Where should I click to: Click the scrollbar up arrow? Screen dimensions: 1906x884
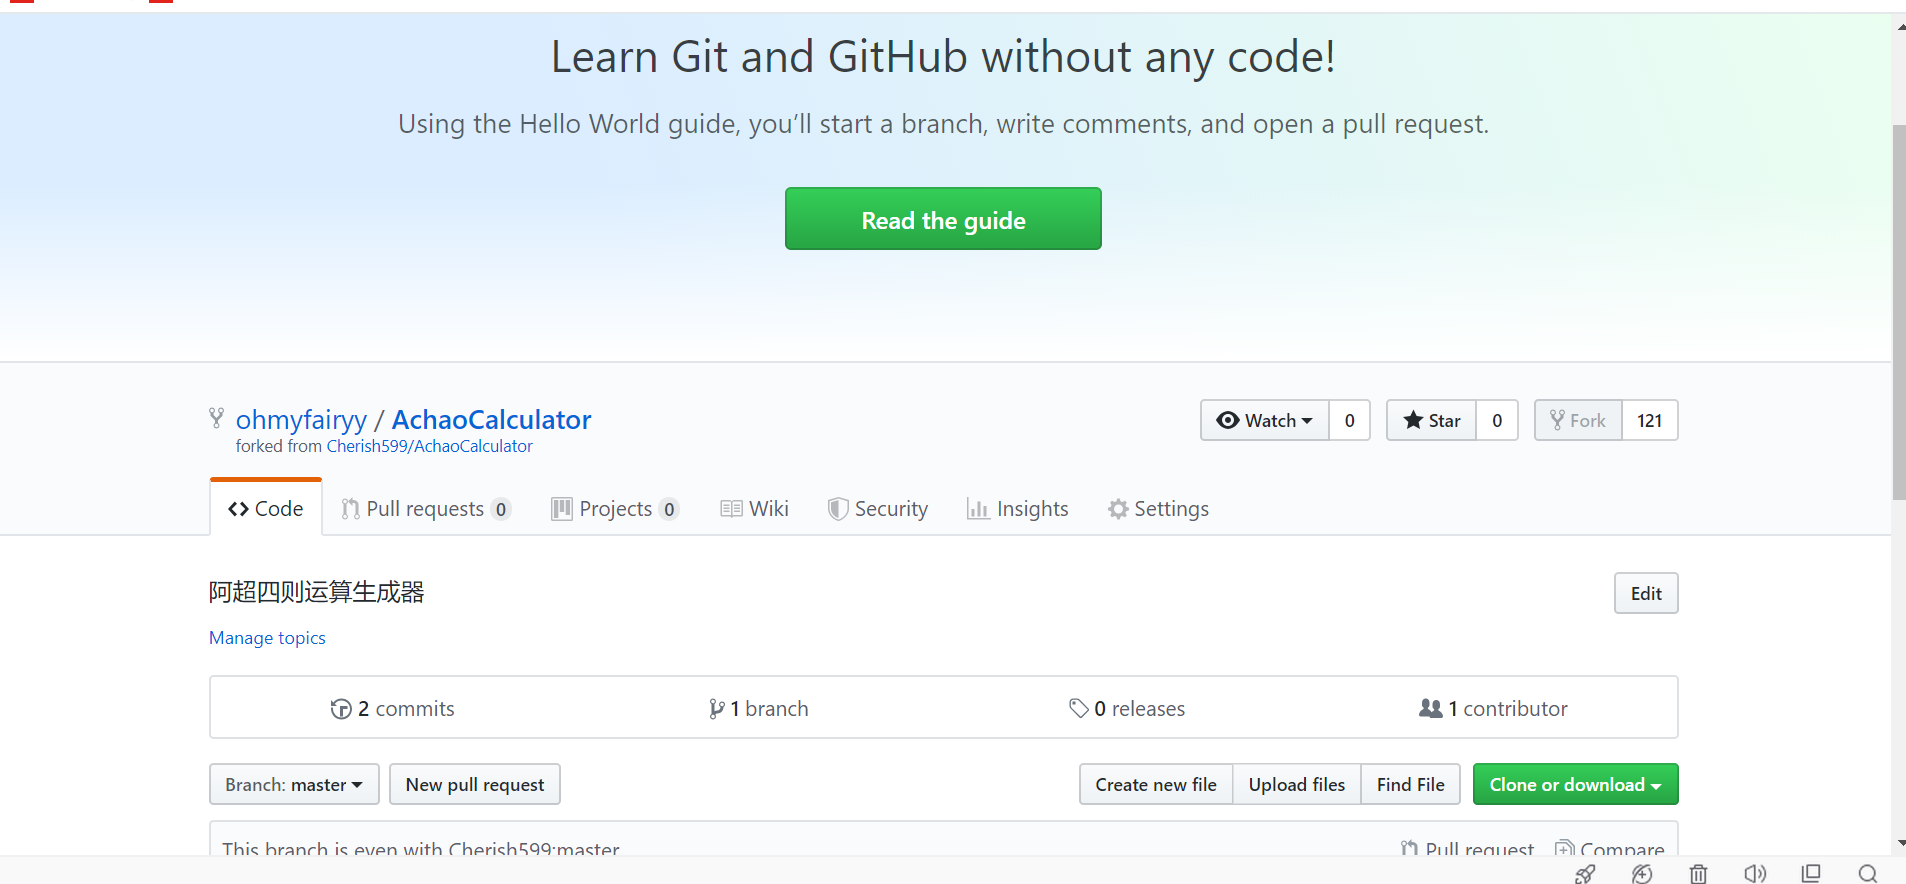click(1899, 27)
